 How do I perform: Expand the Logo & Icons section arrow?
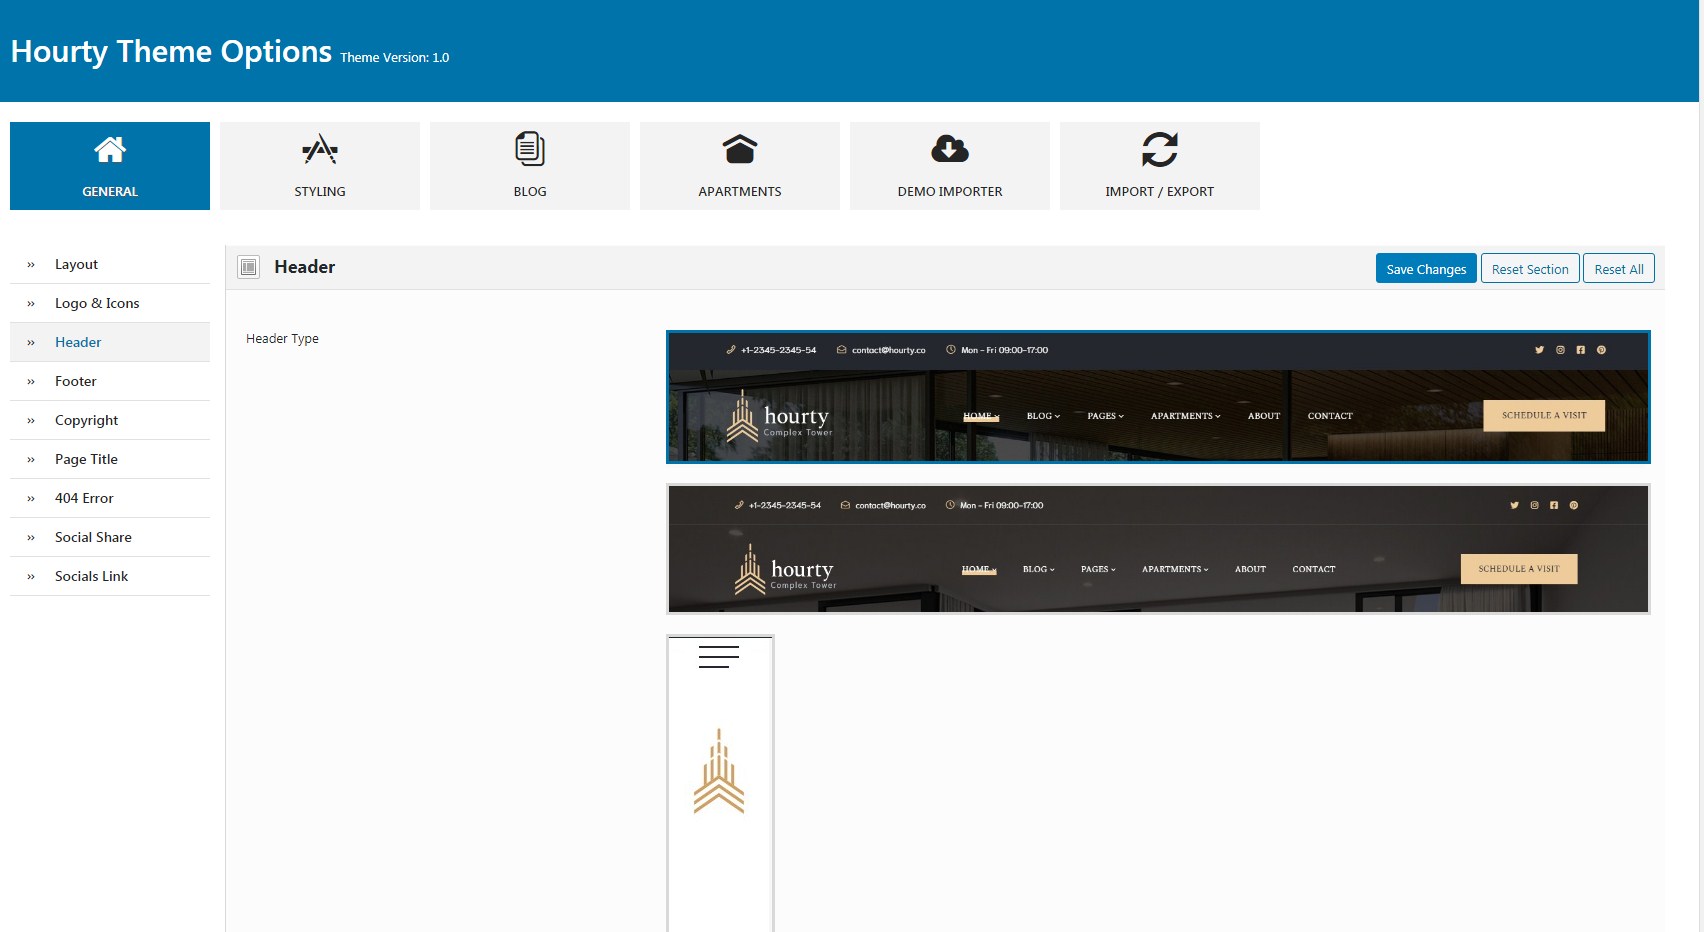tap(31, 303)
